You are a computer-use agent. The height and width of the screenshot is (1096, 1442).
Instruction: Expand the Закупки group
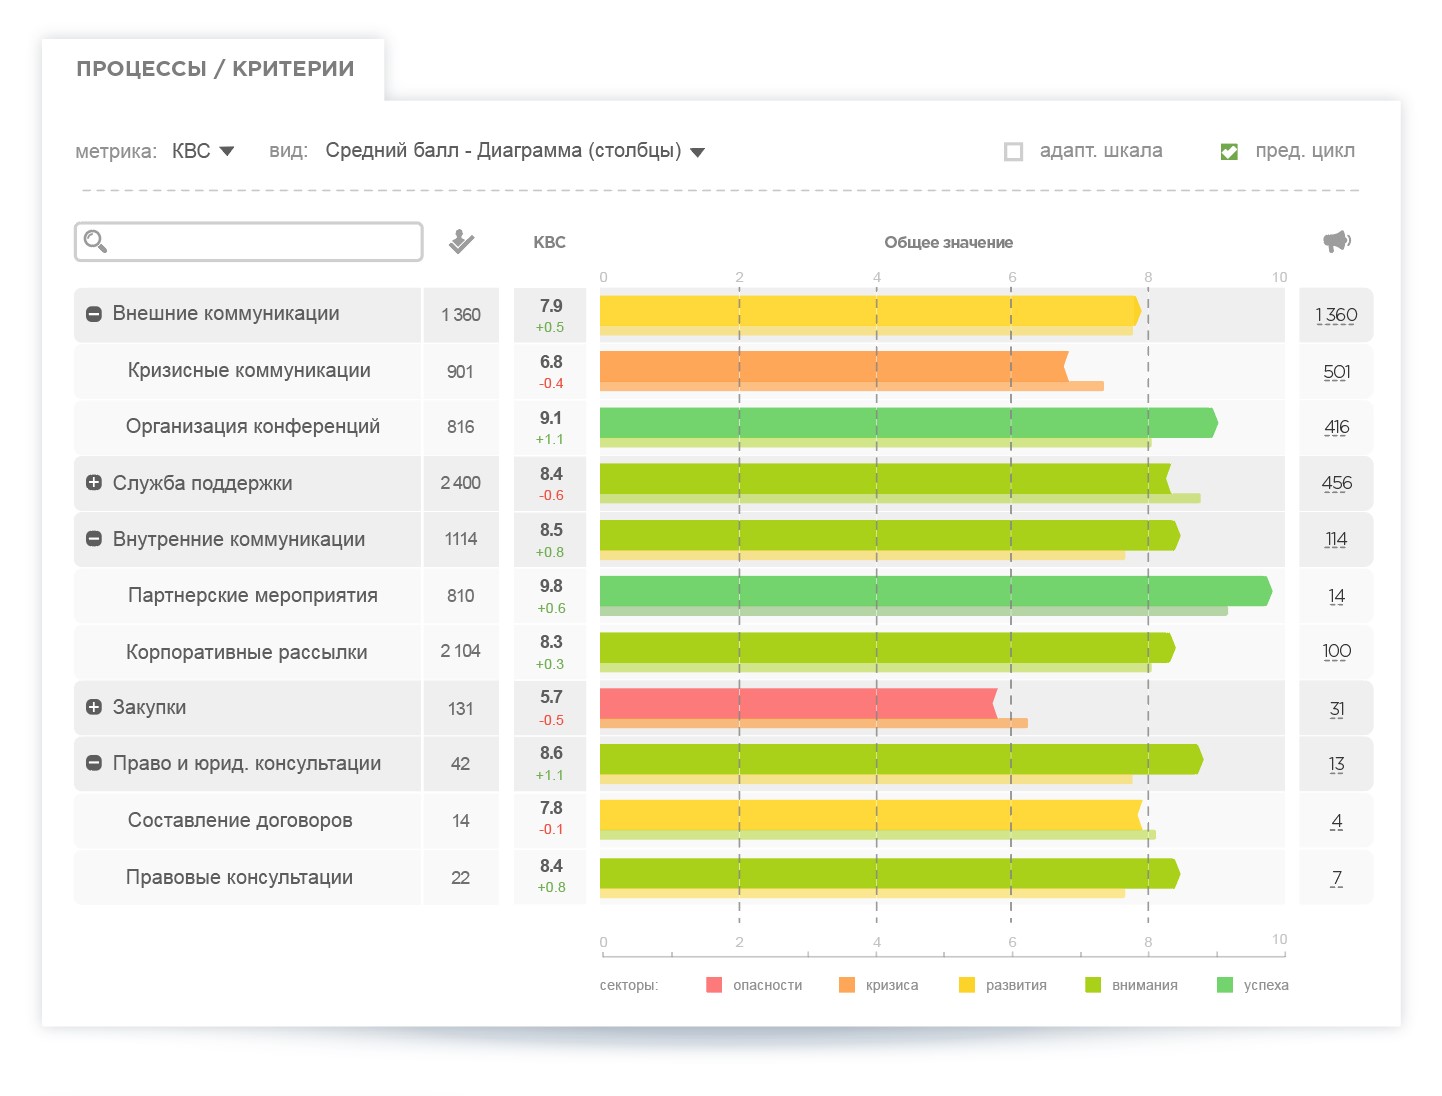point(94,707)
